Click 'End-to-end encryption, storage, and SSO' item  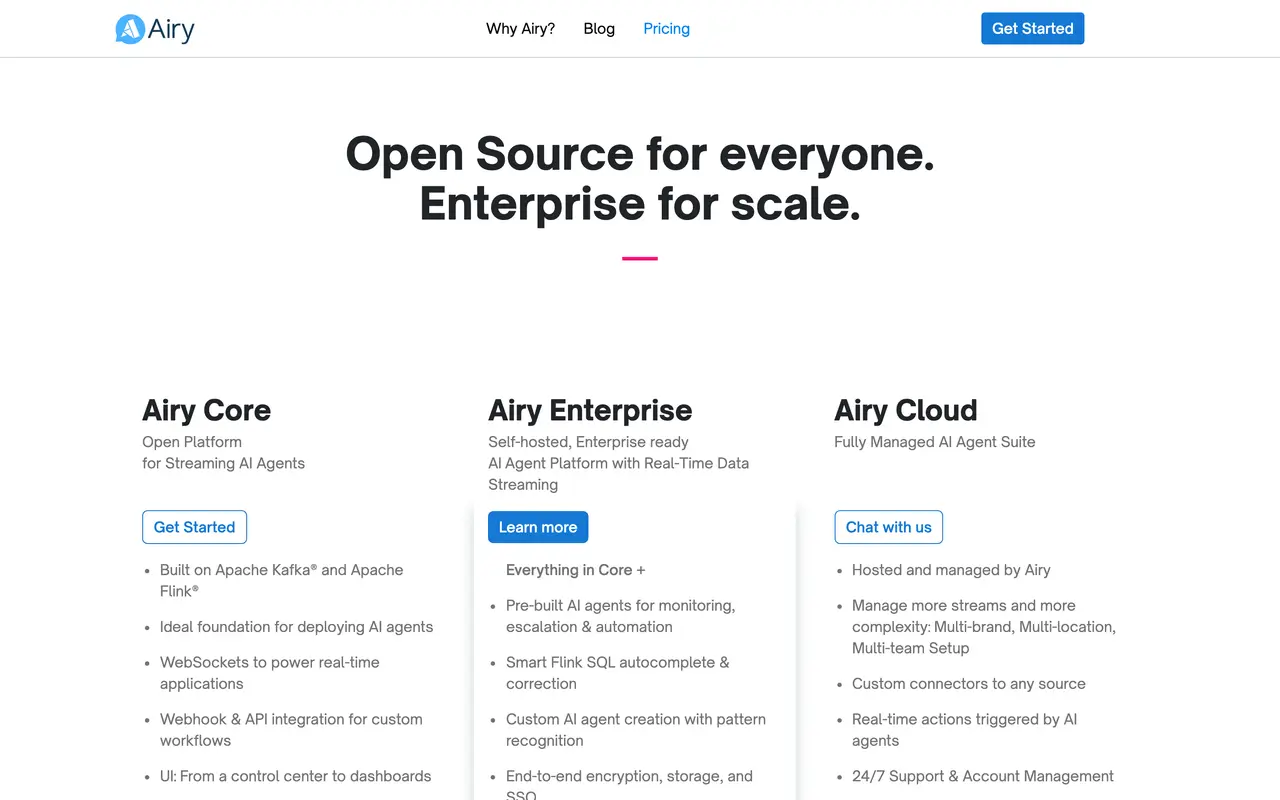(629, 783)
